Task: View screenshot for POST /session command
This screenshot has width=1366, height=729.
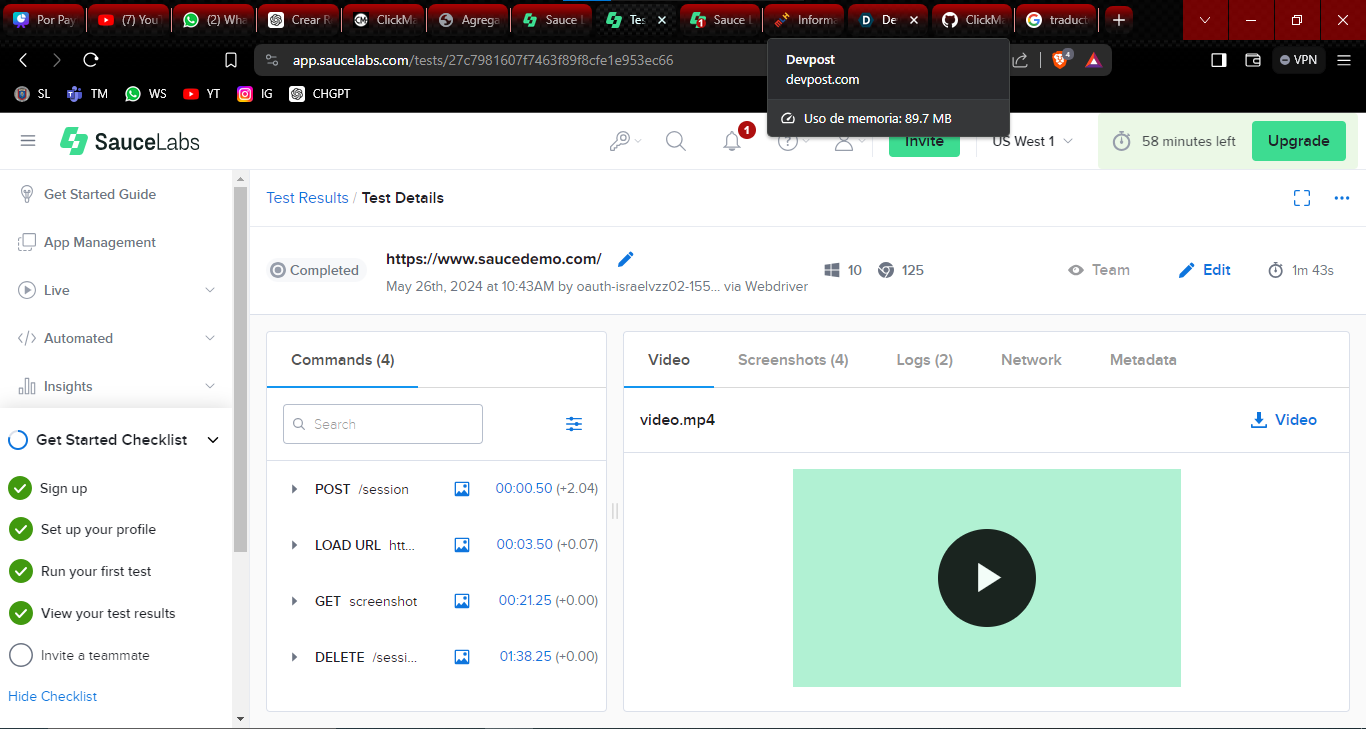Action: [462, 489]
